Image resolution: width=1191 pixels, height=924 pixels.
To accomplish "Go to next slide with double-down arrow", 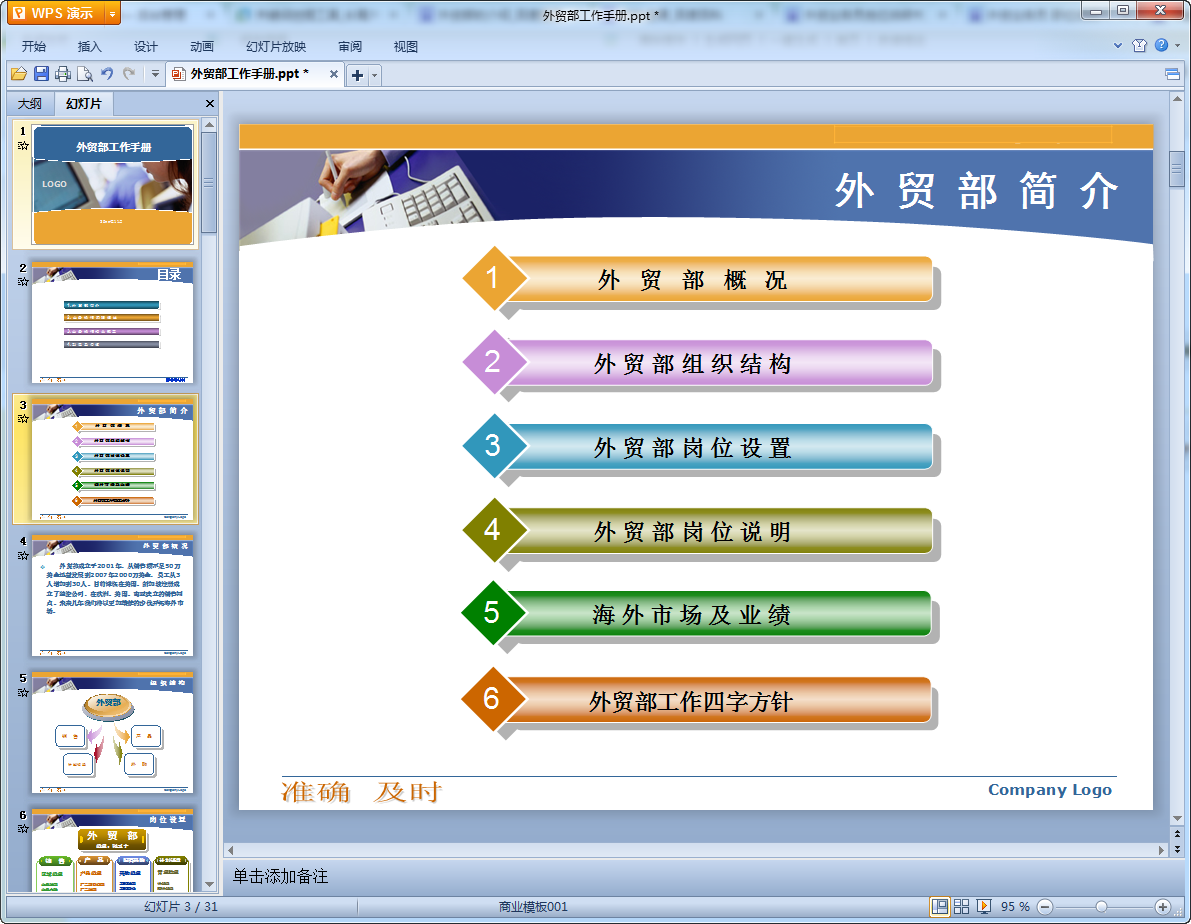I will pyautogui.click(x=1177, y=849).
